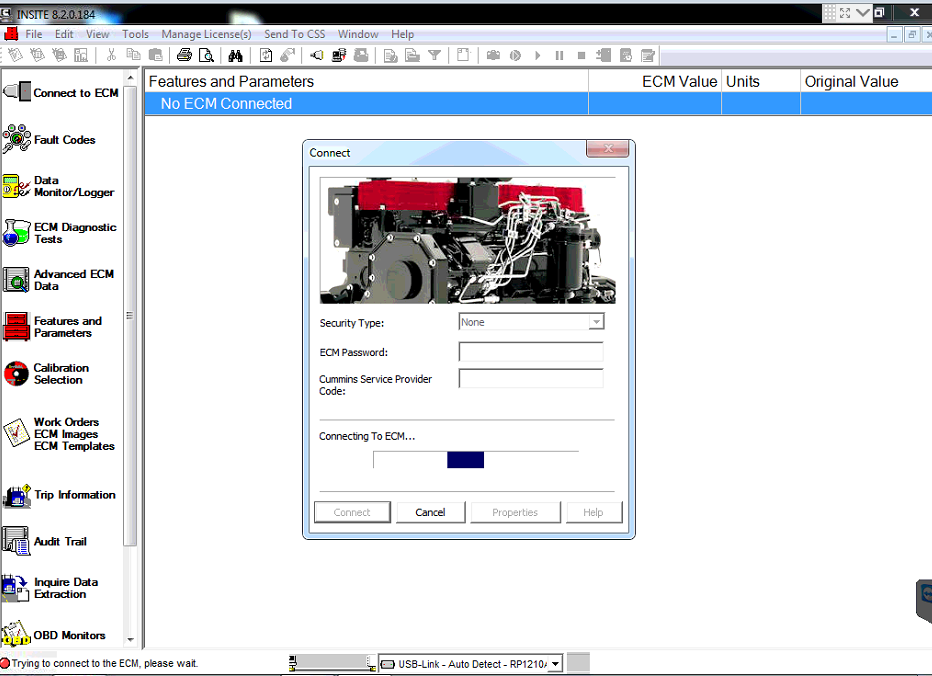
Task: Click the ECM Value column header
Action: (x=654, y=81)
